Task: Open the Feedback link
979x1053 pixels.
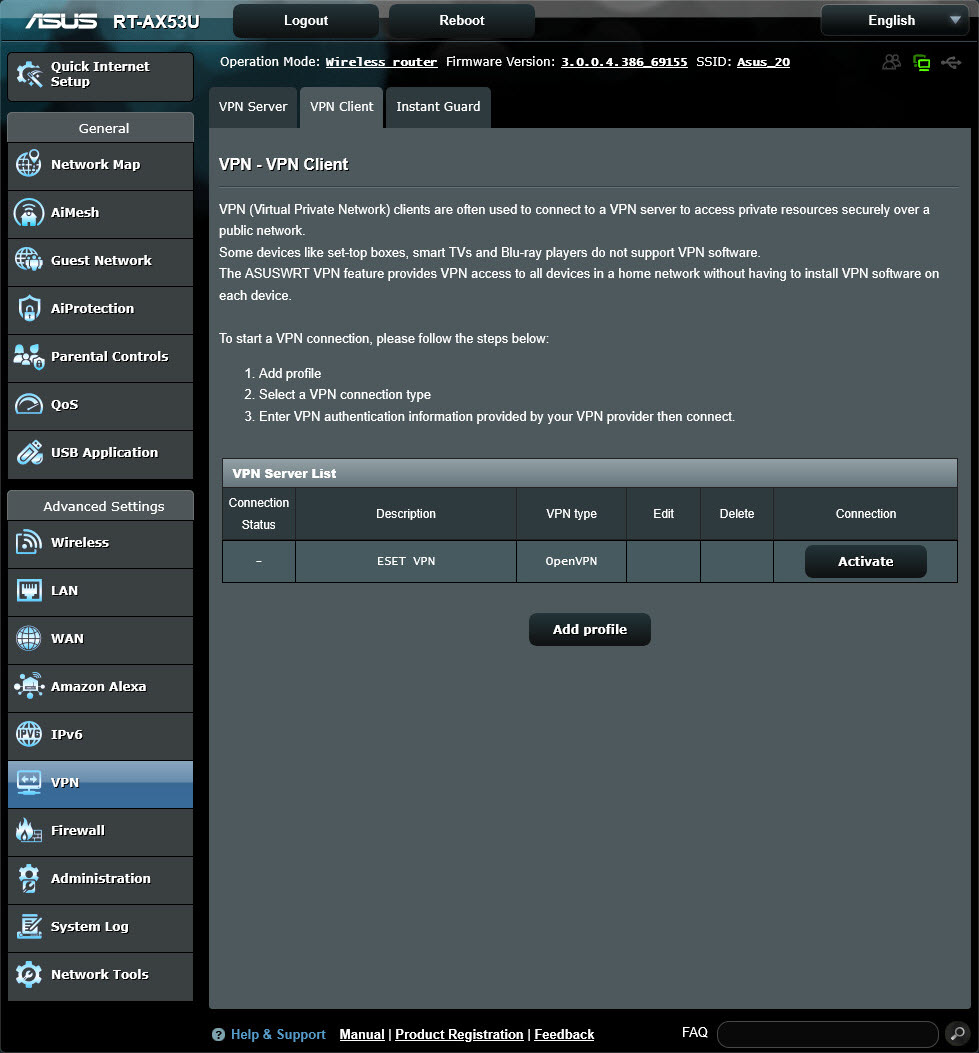Action: tap(564, 1034)
